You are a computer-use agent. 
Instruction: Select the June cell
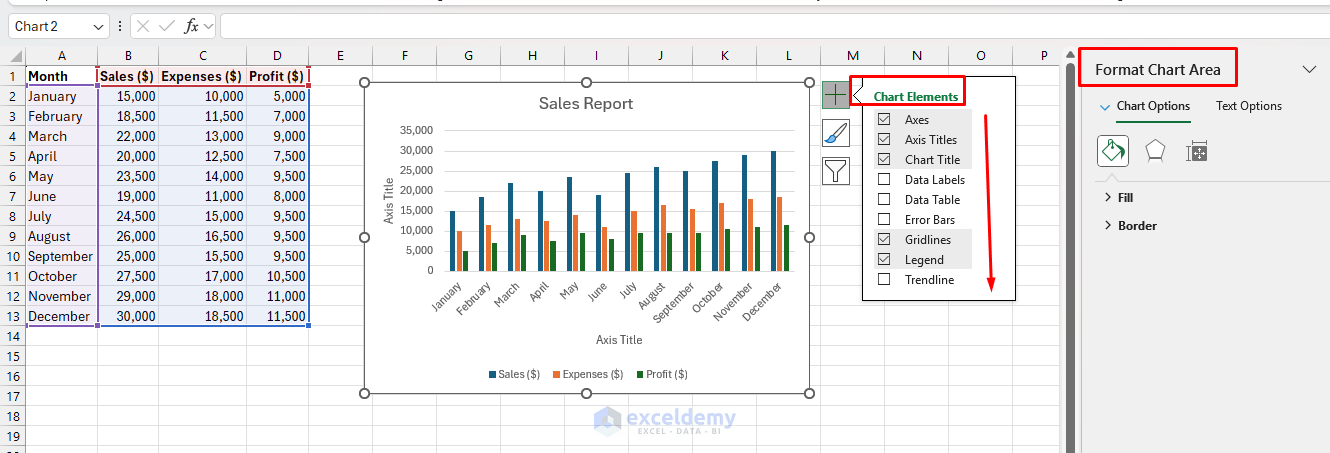[61, 196]
